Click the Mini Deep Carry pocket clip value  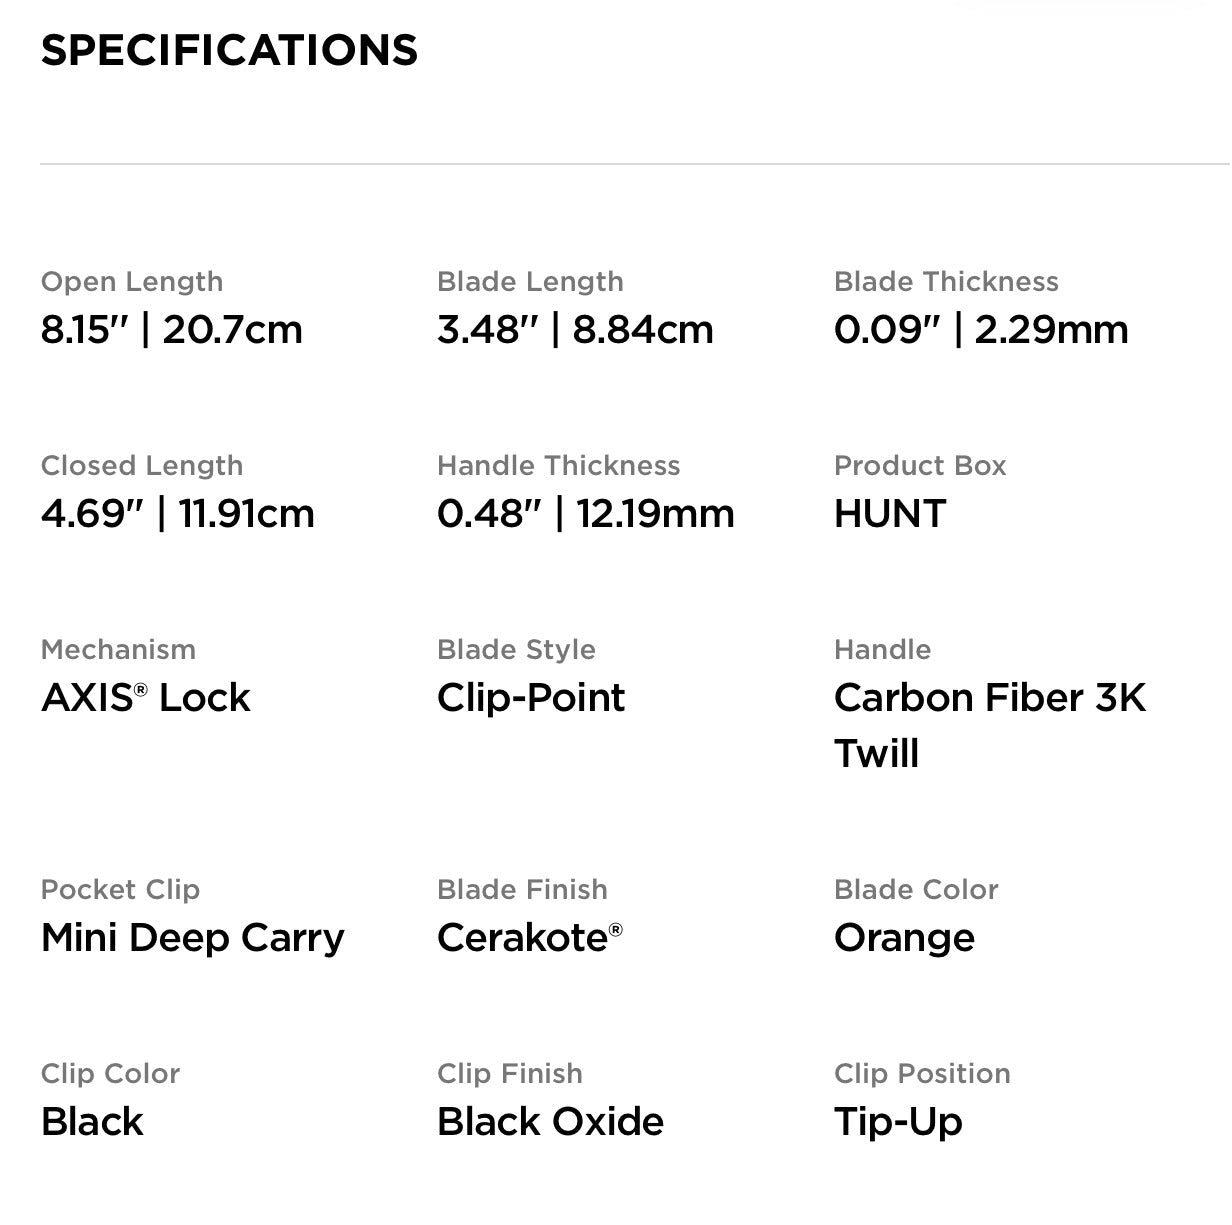tap(192, 937)
